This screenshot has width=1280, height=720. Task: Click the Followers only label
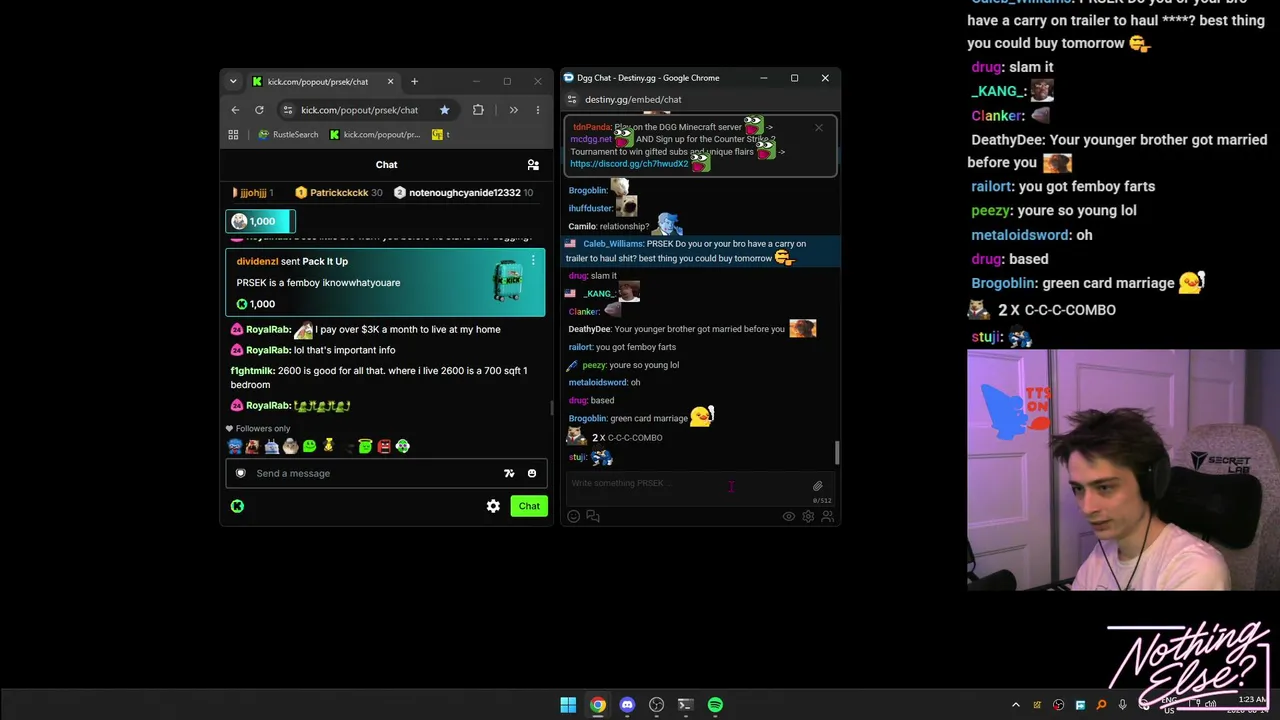[x=263, y=429]
